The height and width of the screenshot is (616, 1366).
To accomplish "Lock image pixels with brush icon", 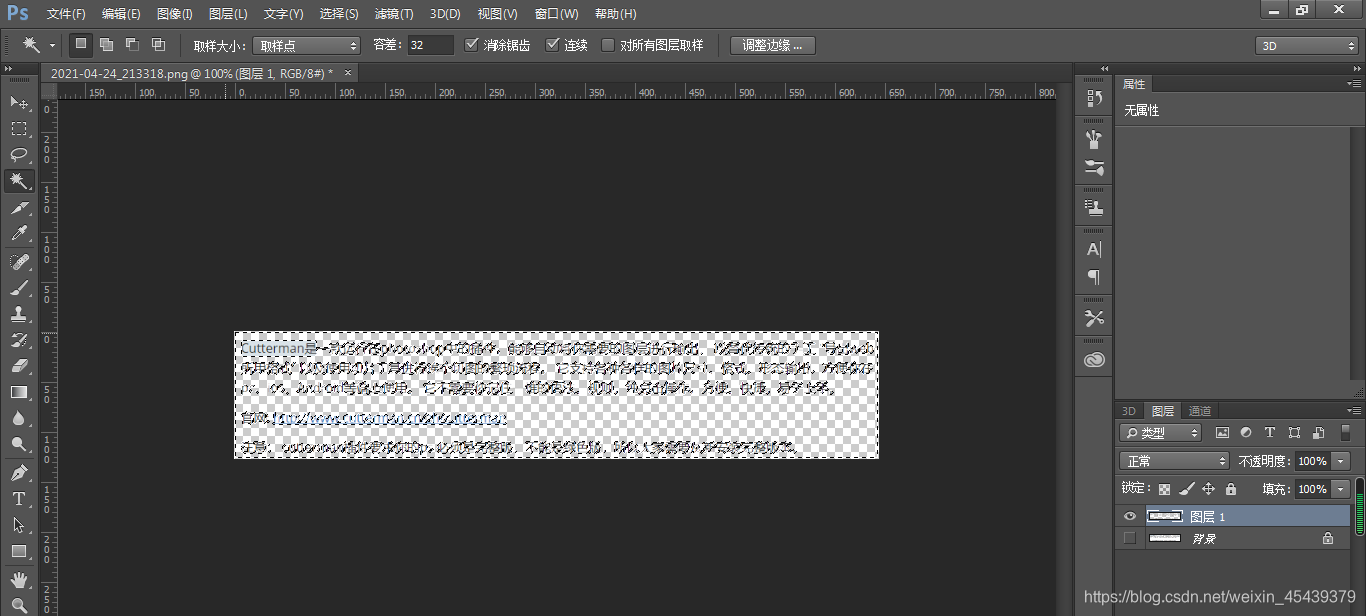I will 1186,489.
